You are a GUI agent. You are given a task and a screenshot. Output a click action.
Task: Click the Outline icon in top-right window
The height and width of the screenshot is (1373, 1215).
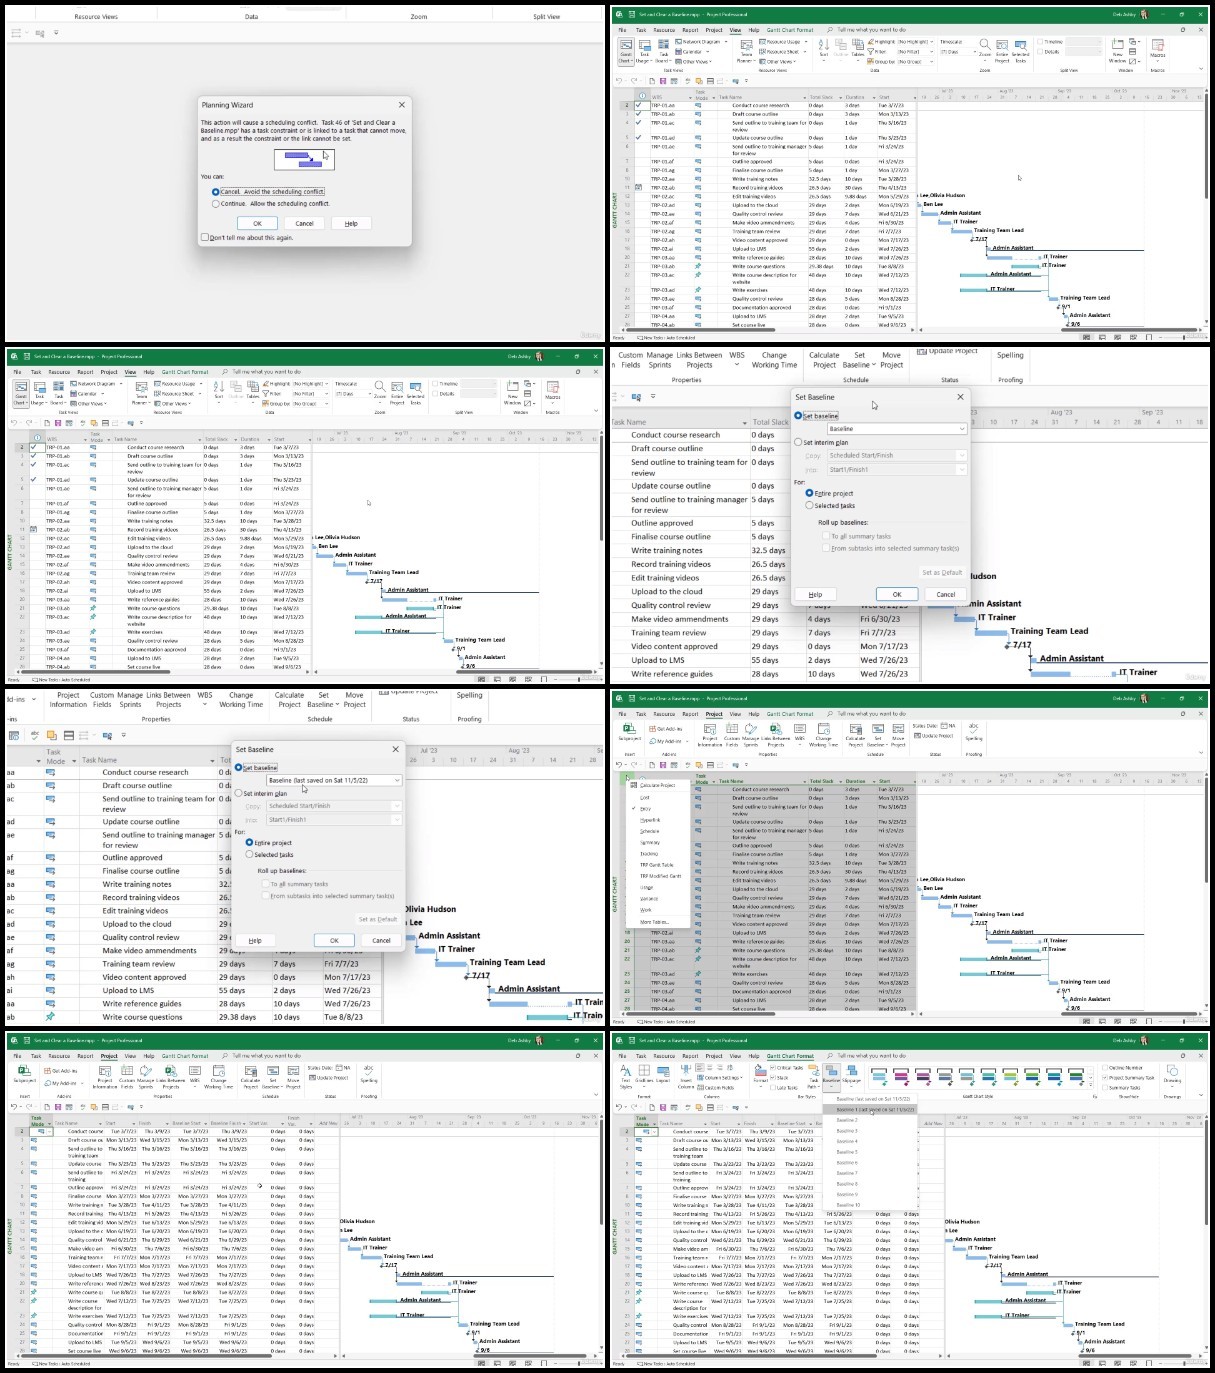pos(841,50)
